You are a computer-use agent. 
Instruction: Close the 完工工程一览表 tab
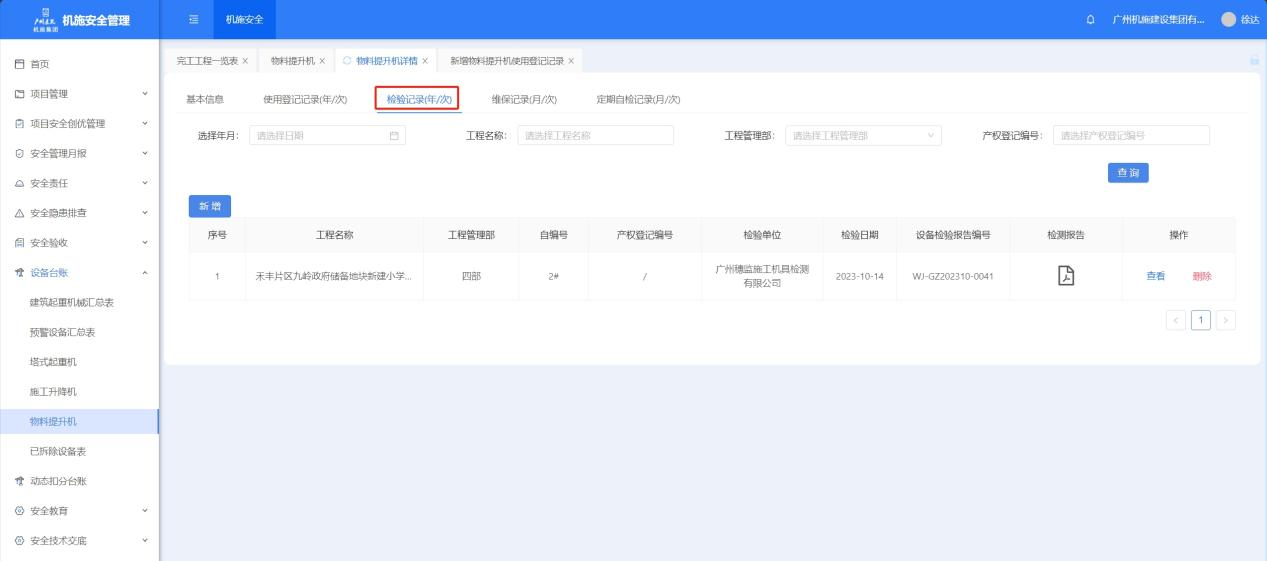245,62
